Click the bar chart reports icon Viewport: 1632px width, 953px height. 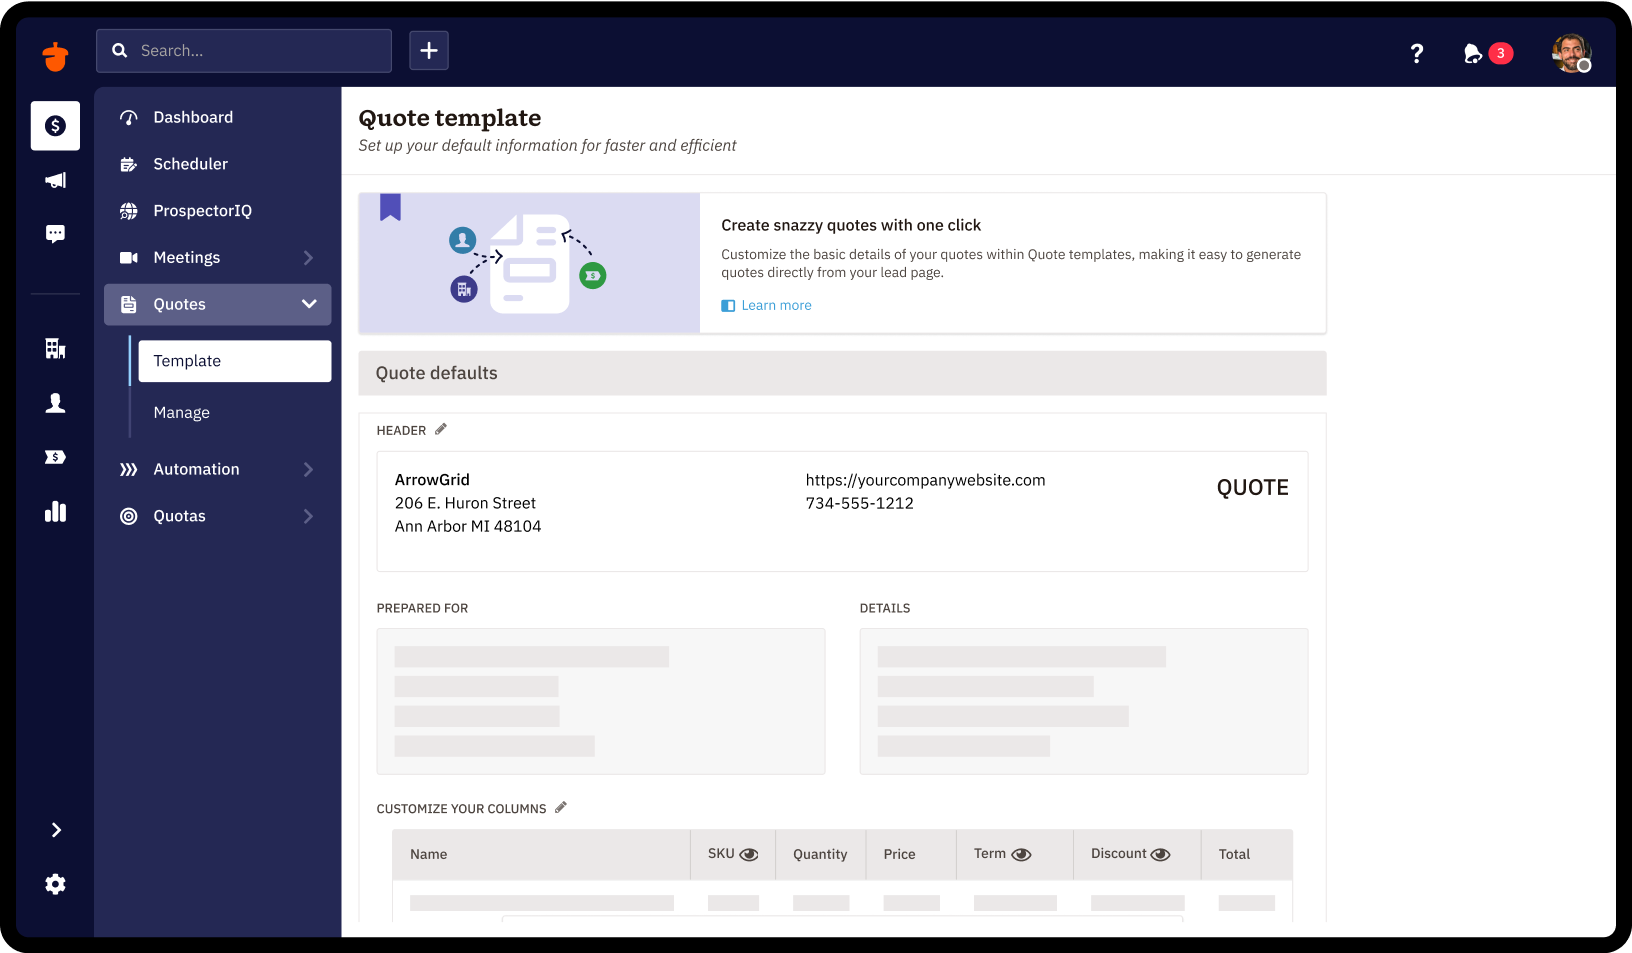(55, 512)
